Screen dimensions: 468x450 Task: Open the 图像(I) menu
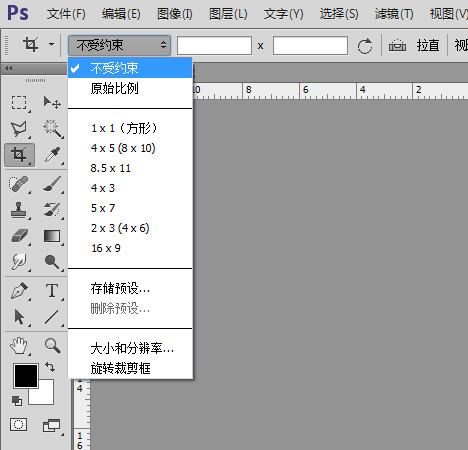click(175, 14)
